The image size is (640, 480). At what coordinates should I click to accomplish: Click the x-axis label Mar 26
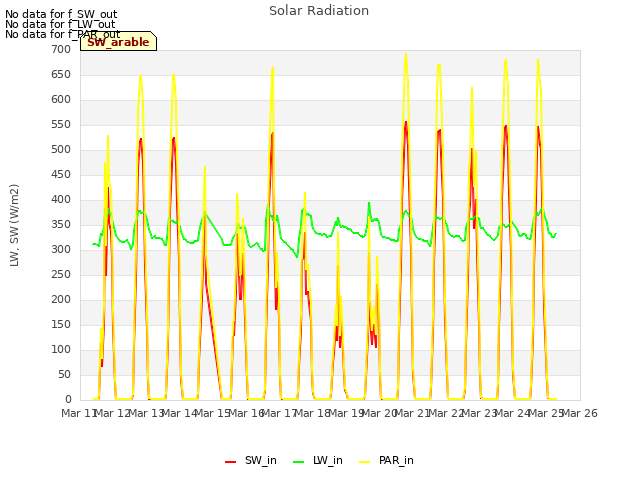(x=580, y=413)
